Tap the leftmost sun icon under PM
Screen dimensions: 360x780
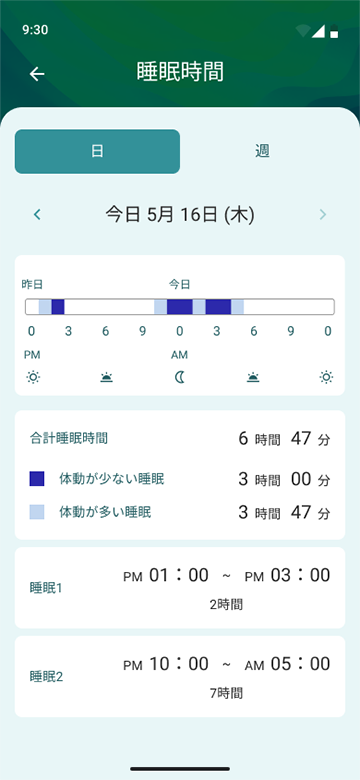point(33,378)
